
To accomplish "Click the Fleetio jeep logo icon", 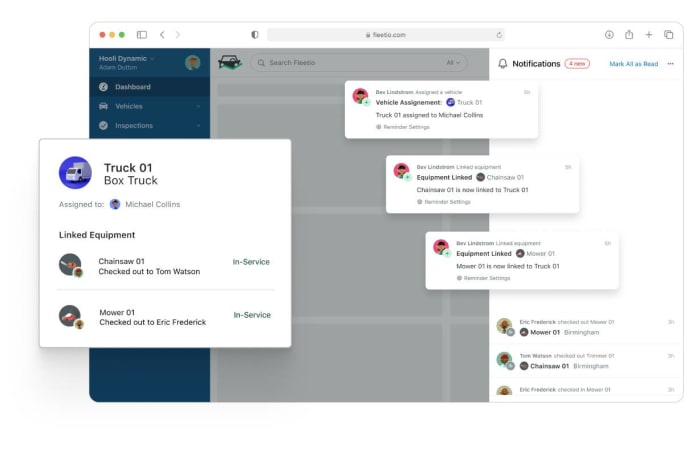I will point(230,62).
